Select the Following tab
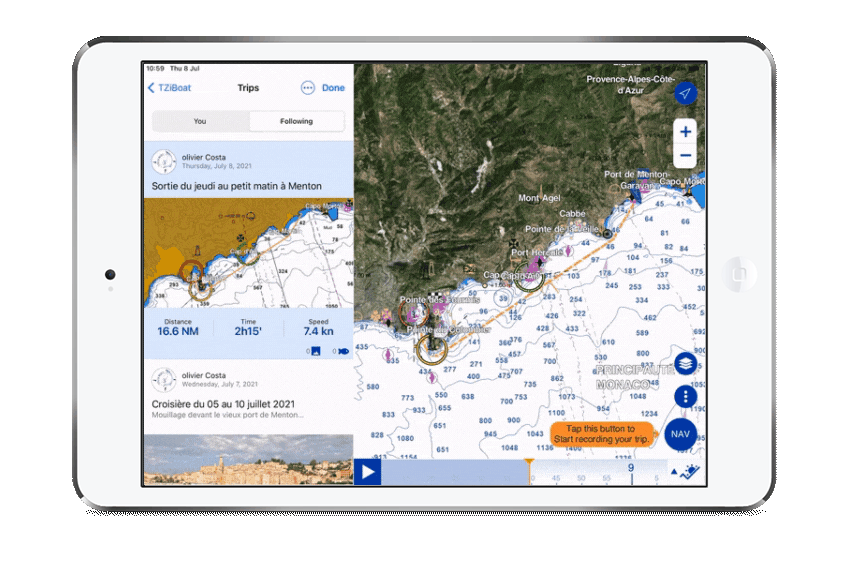 tap(295, 120)
